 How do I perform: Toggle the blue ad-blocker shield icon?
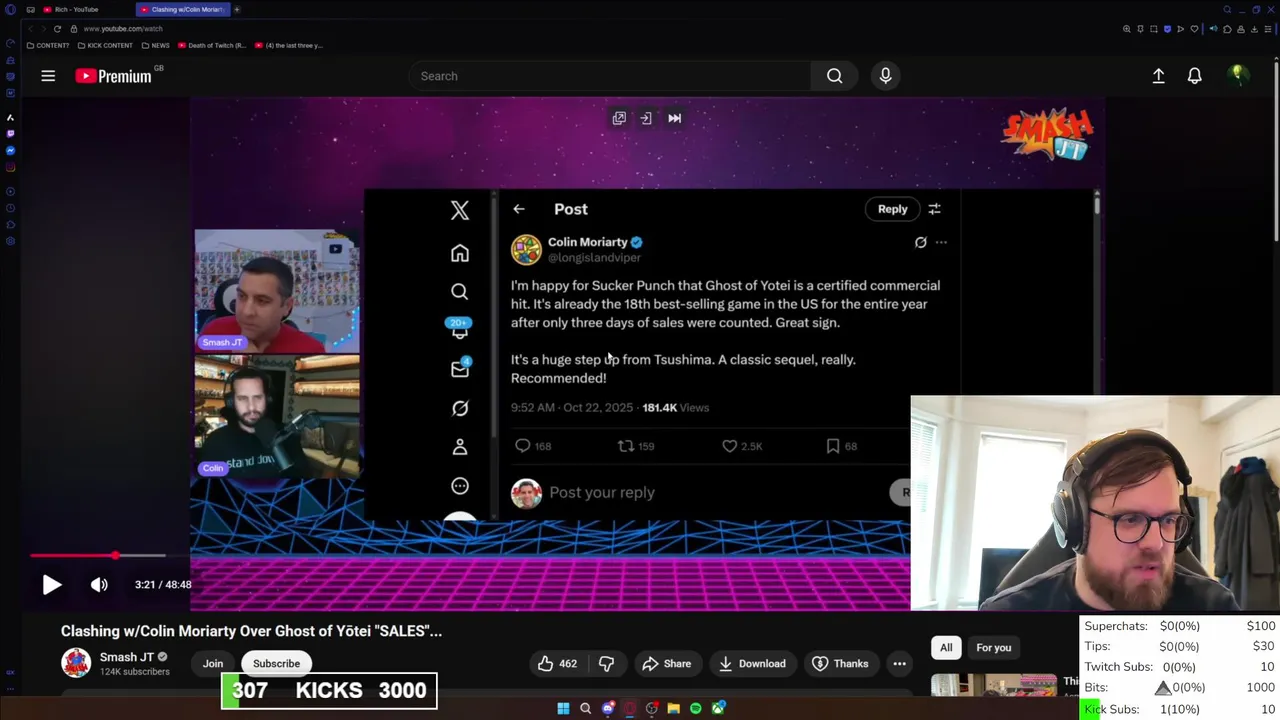(1167, 29)
